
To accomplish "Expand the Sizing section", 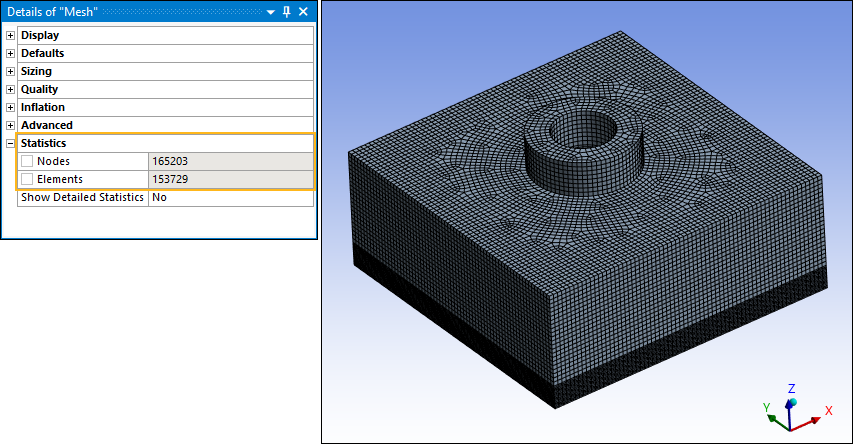I will (11, 71).
